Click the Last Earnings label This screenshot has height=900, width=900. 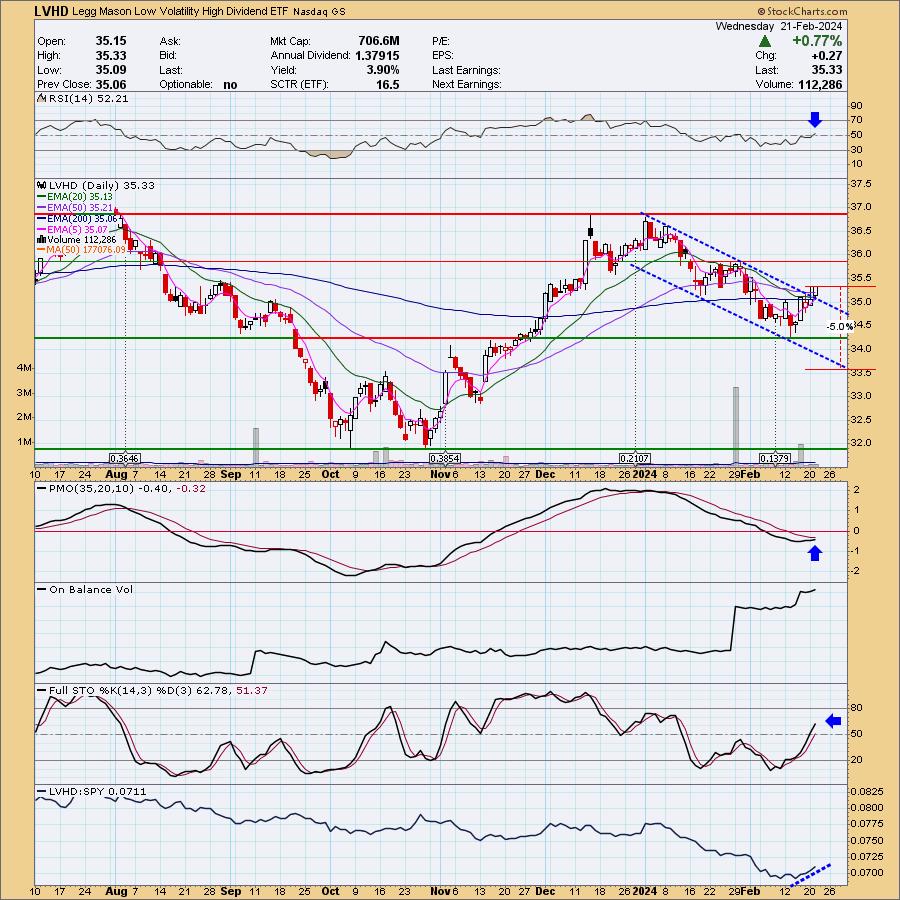[466, 70]
